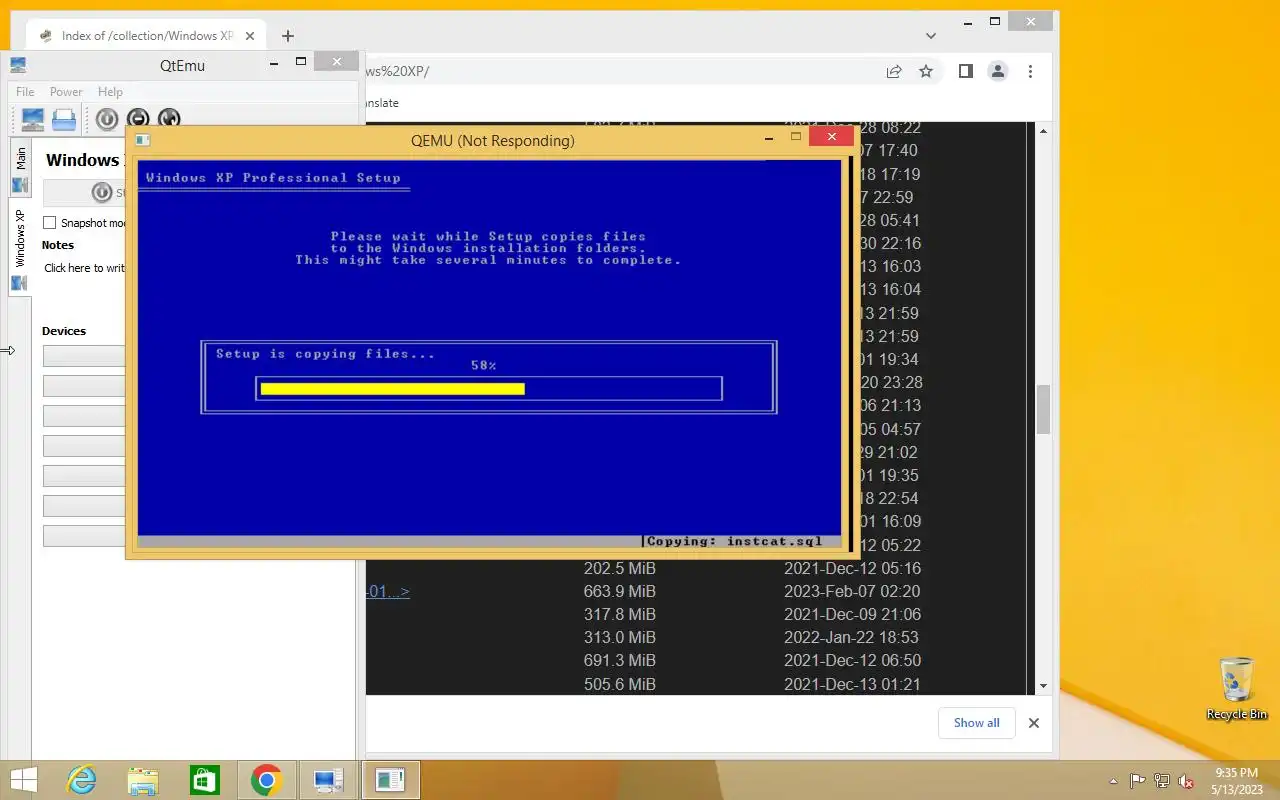Open the Help menu in QtEmu

point(110,91)
